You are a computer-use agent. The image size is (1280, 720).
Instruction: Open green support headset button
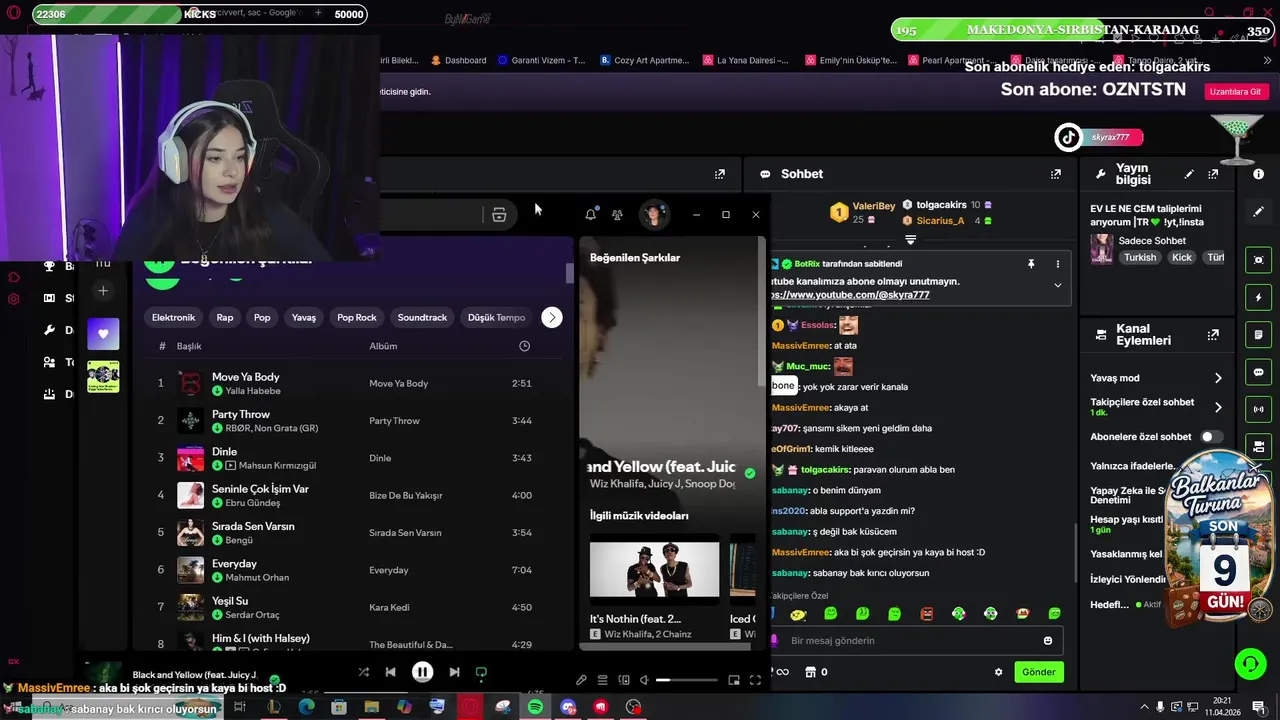pyautogui.click(x=1249, y=663)
